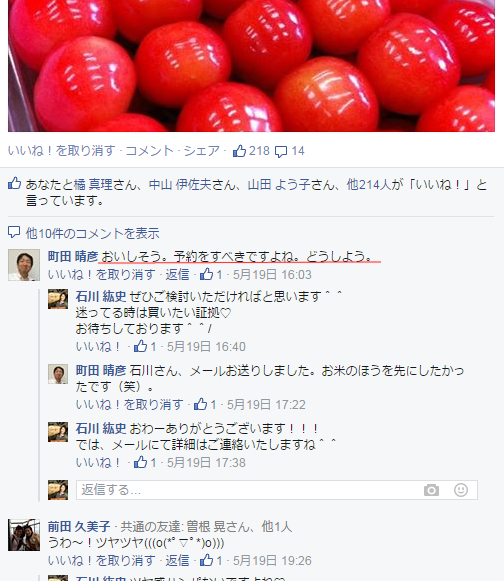Image resolution: width=504 pixels, height=581 pixels.
Task: Click the camera icon in the reply box
Action: 431,490
